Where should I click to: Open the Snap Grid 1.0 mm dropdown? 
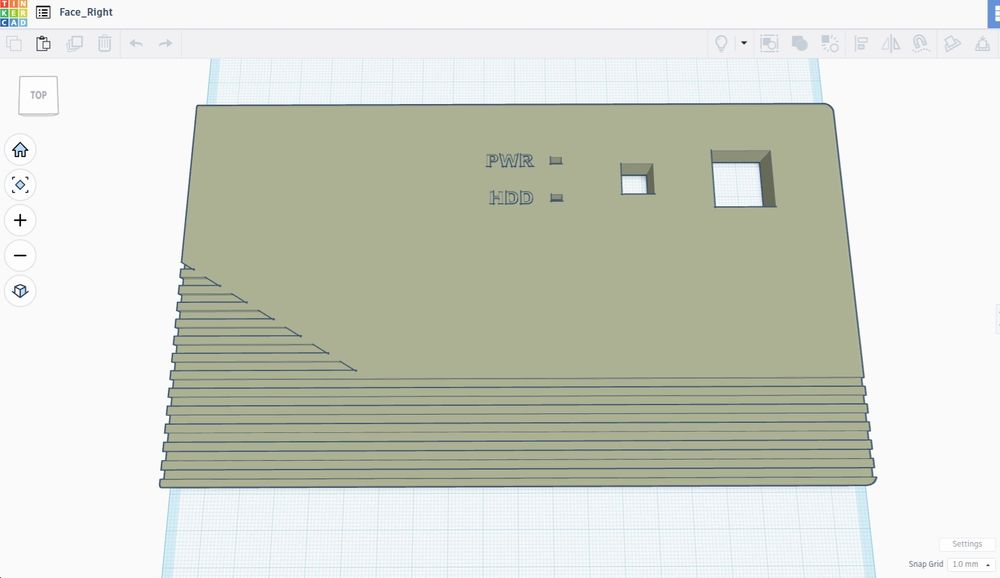point(971,564)
